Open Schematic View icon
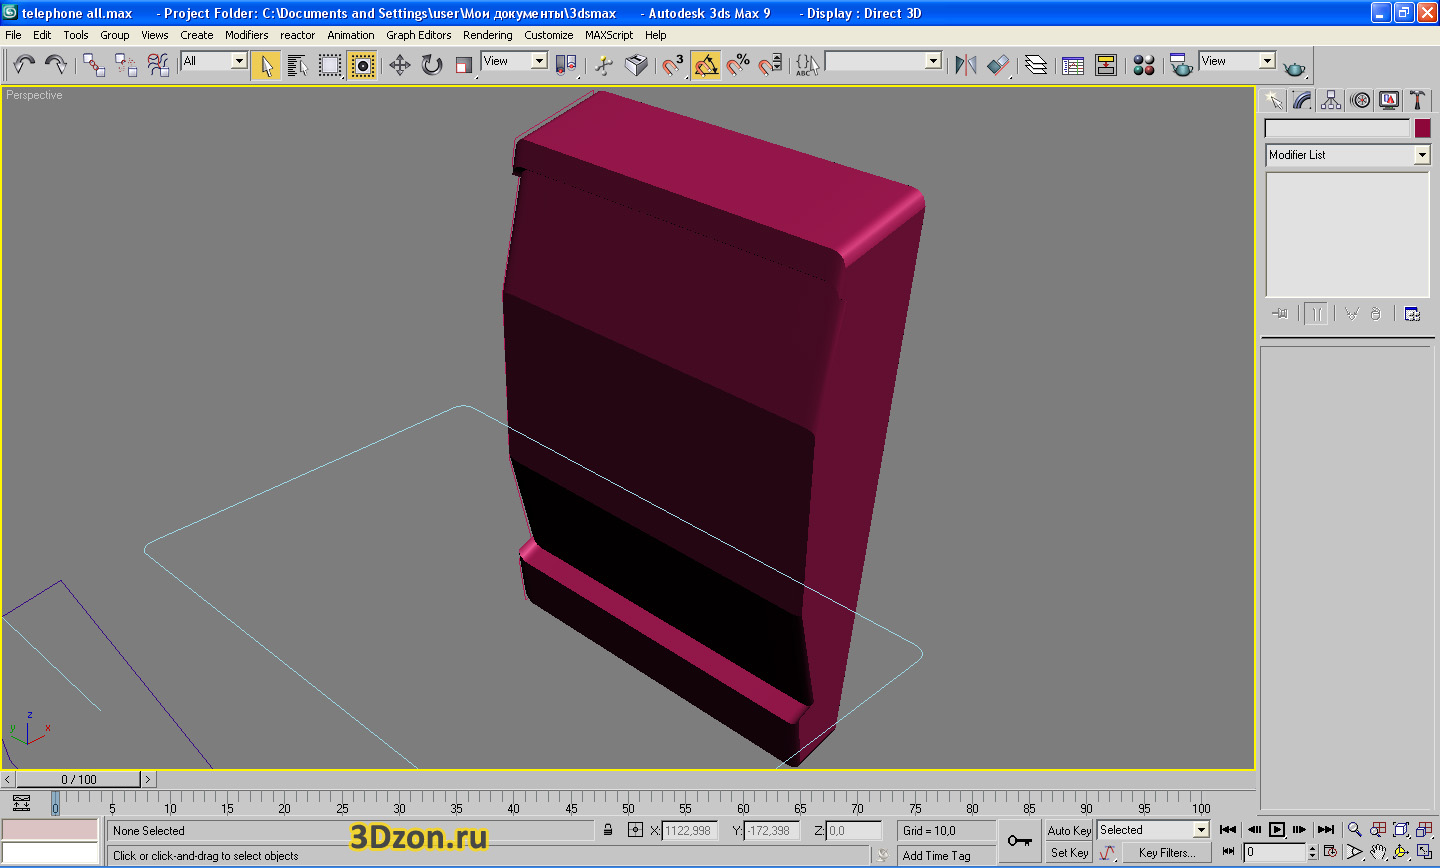This screenshot has height=868, width=1440. pyautogui.click(x=1106, y=65)
